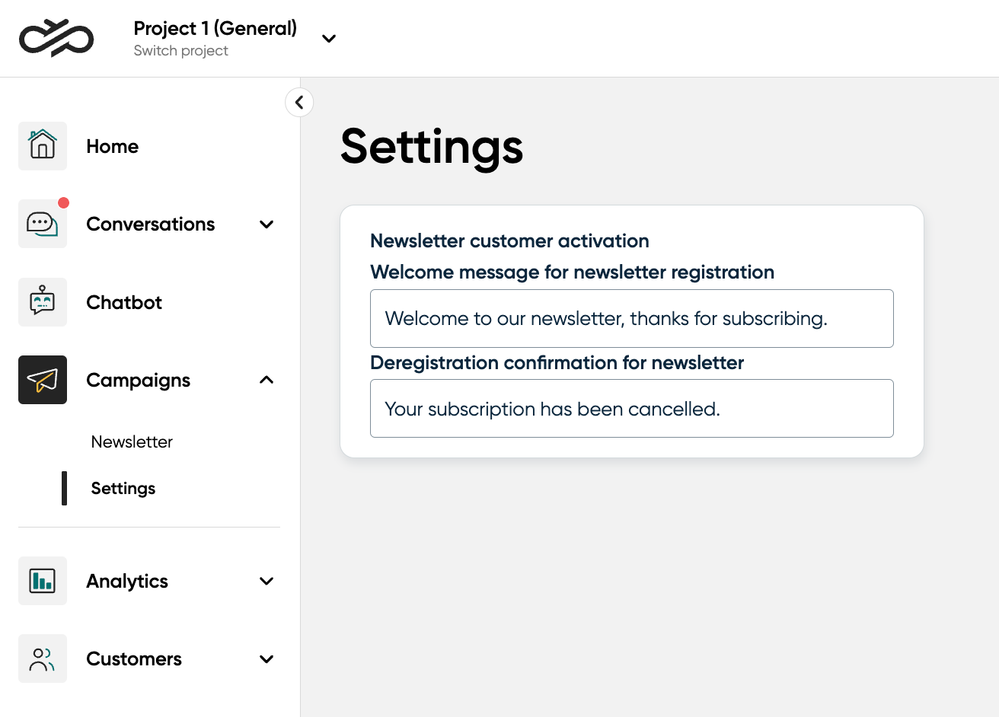The height and width of the screenshot is (717, 999).
Task: Click the Customers people icon
Action: [x=43, y=658]
